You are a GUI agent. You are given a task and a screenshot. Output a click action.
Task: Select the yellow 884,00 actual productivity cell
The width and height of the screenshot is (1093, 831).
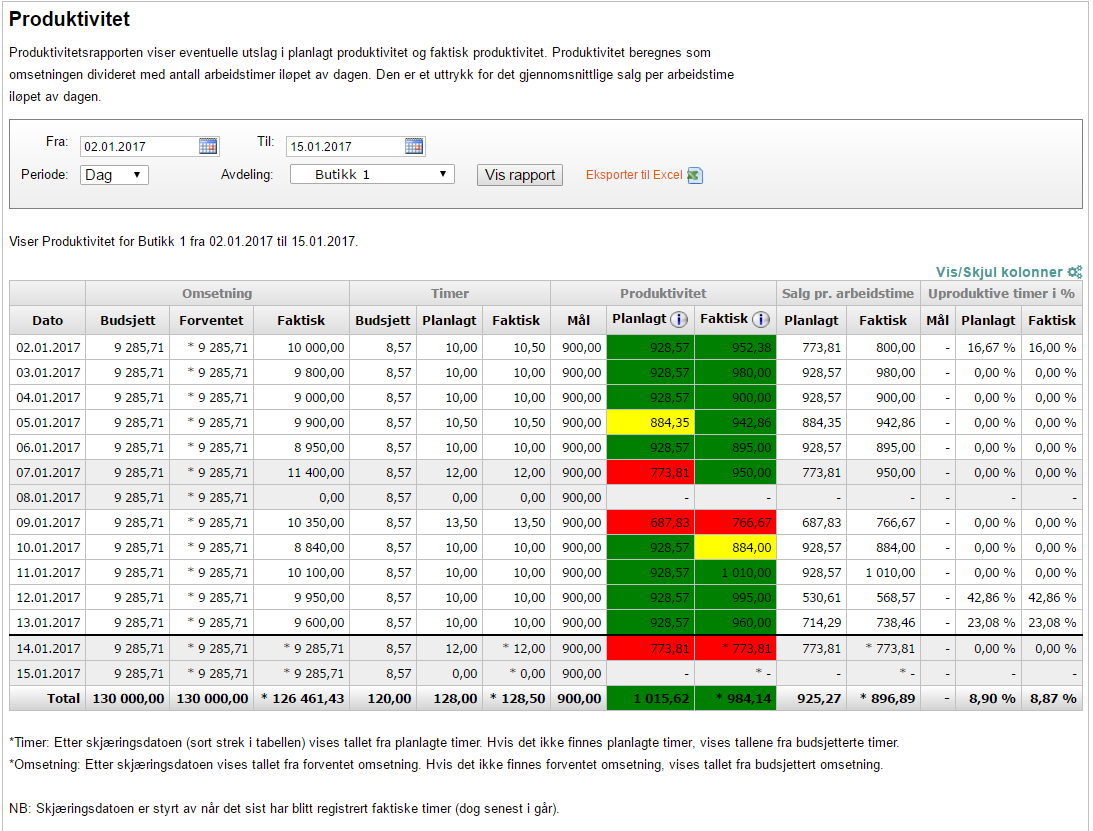(x=735, y=547)
